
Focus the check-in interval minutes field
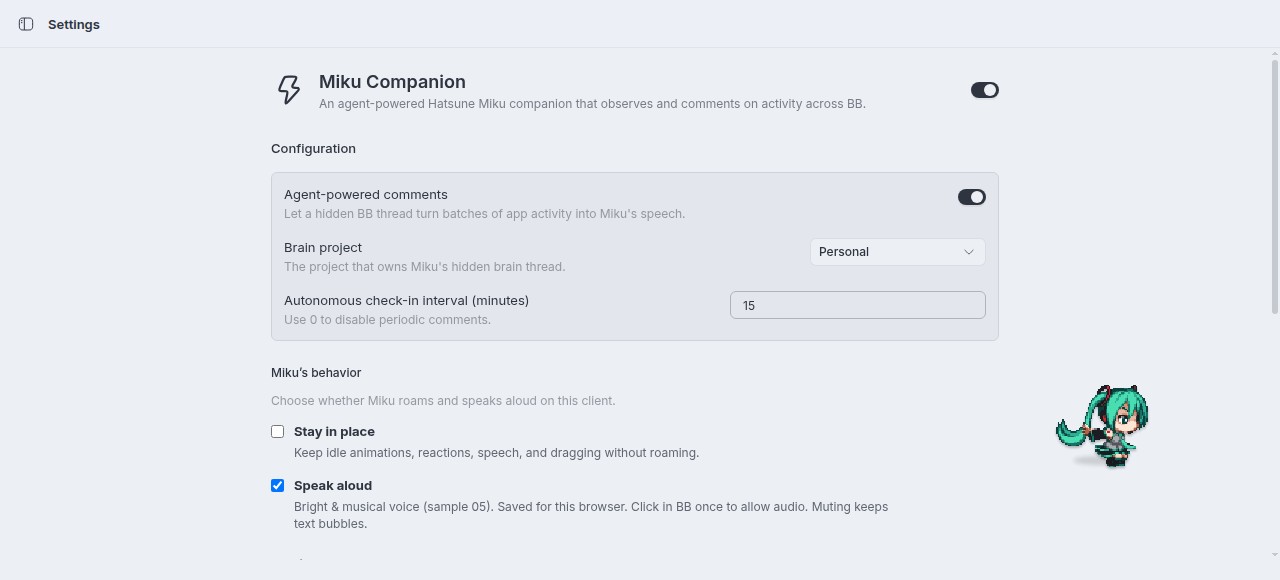pyautogui.click(x=858, y=305)
